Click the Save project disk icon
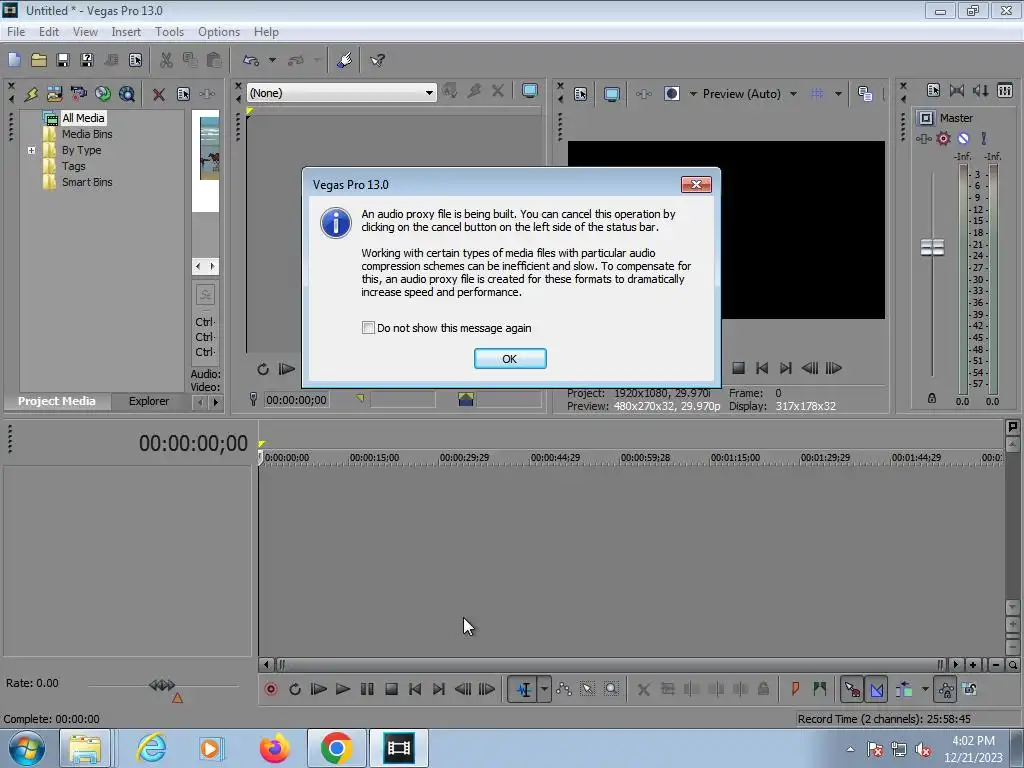1024x768 pixels. pos(63,60)
